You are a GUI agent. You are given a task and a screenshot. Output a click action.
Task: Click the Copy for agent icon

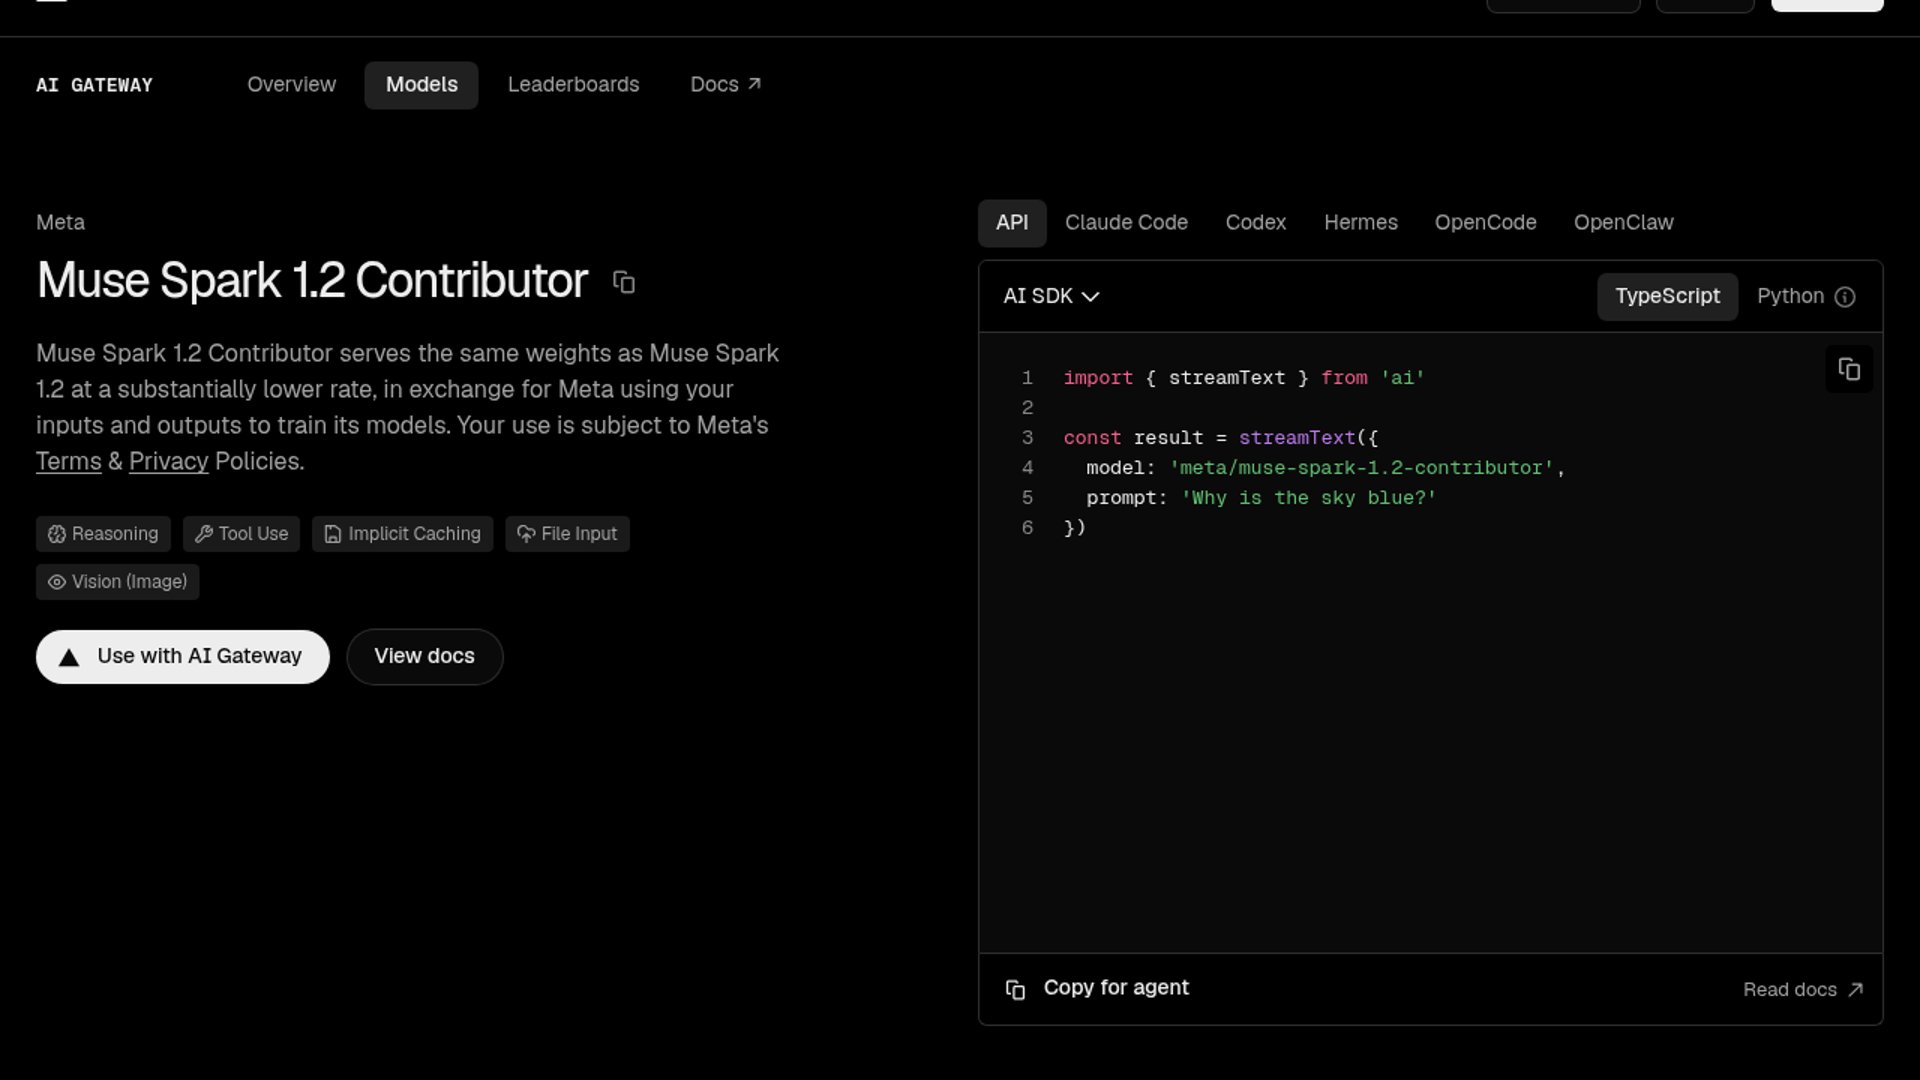click(x=1015, y=989)
